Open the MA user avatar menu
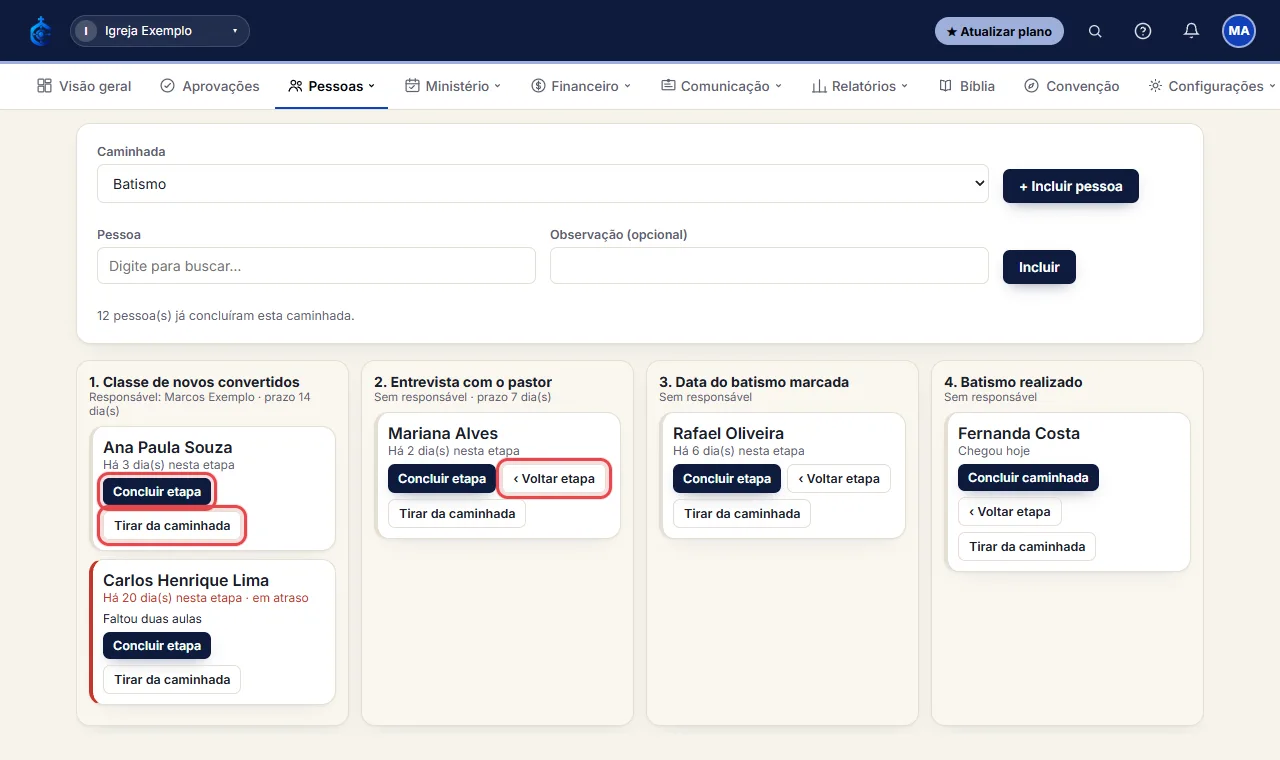The height and width of the screenshot is (760, 1280). point(1239,31)
